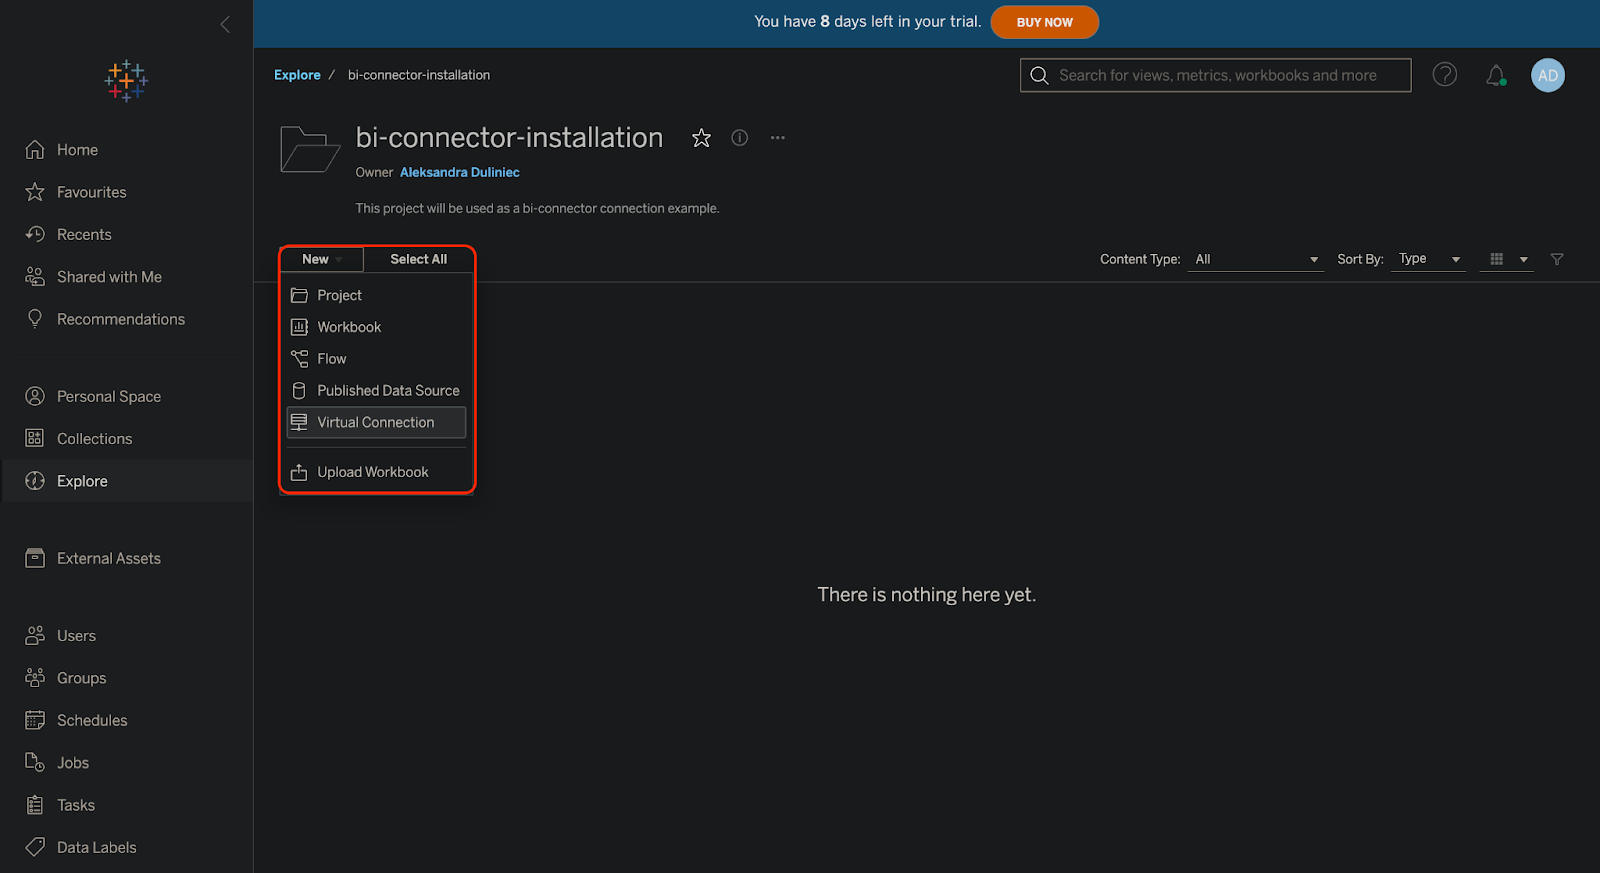Open the project's more actions ellipsis

click(x=778, y=138)
